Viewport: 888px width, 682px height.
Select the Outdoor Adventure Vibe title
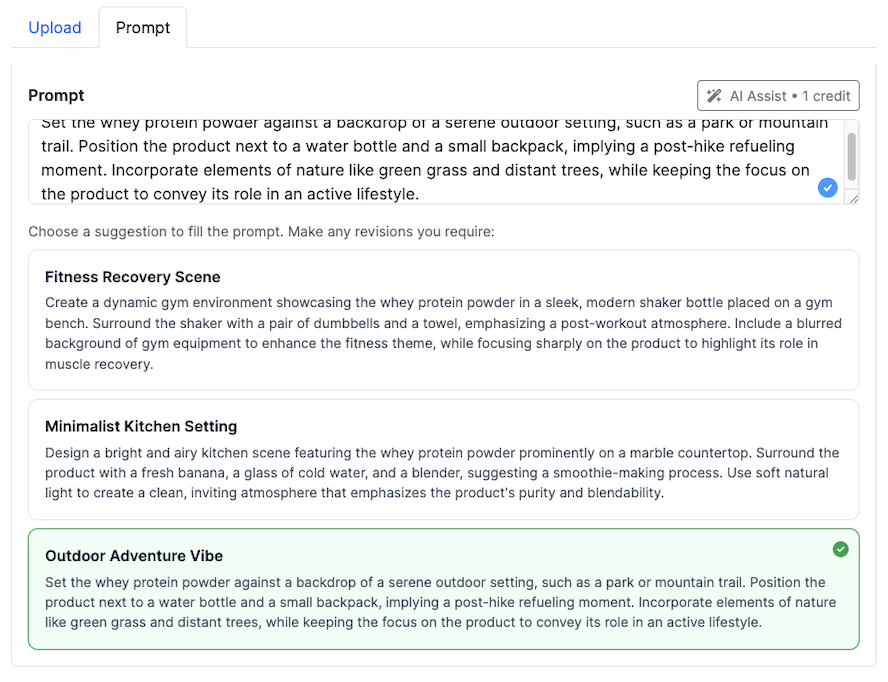(x=134, y=556)
